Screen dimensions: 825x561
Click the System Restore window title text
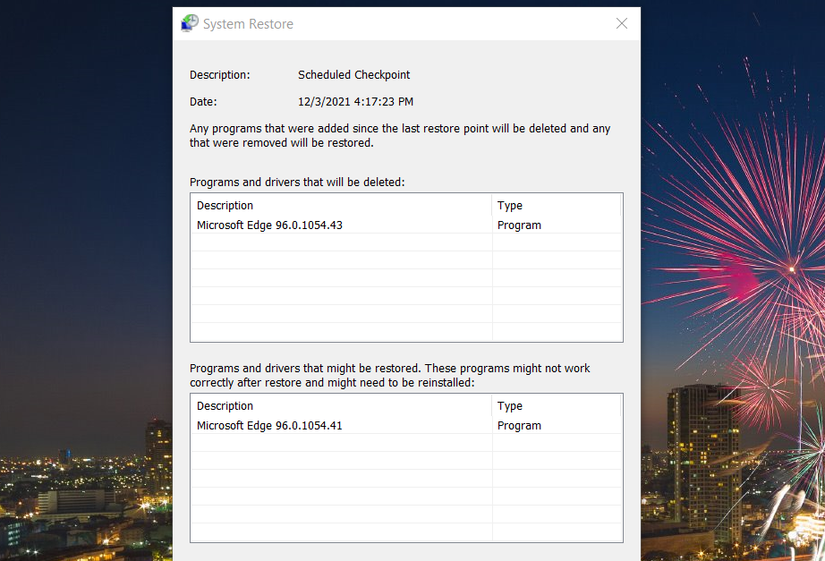248,24
